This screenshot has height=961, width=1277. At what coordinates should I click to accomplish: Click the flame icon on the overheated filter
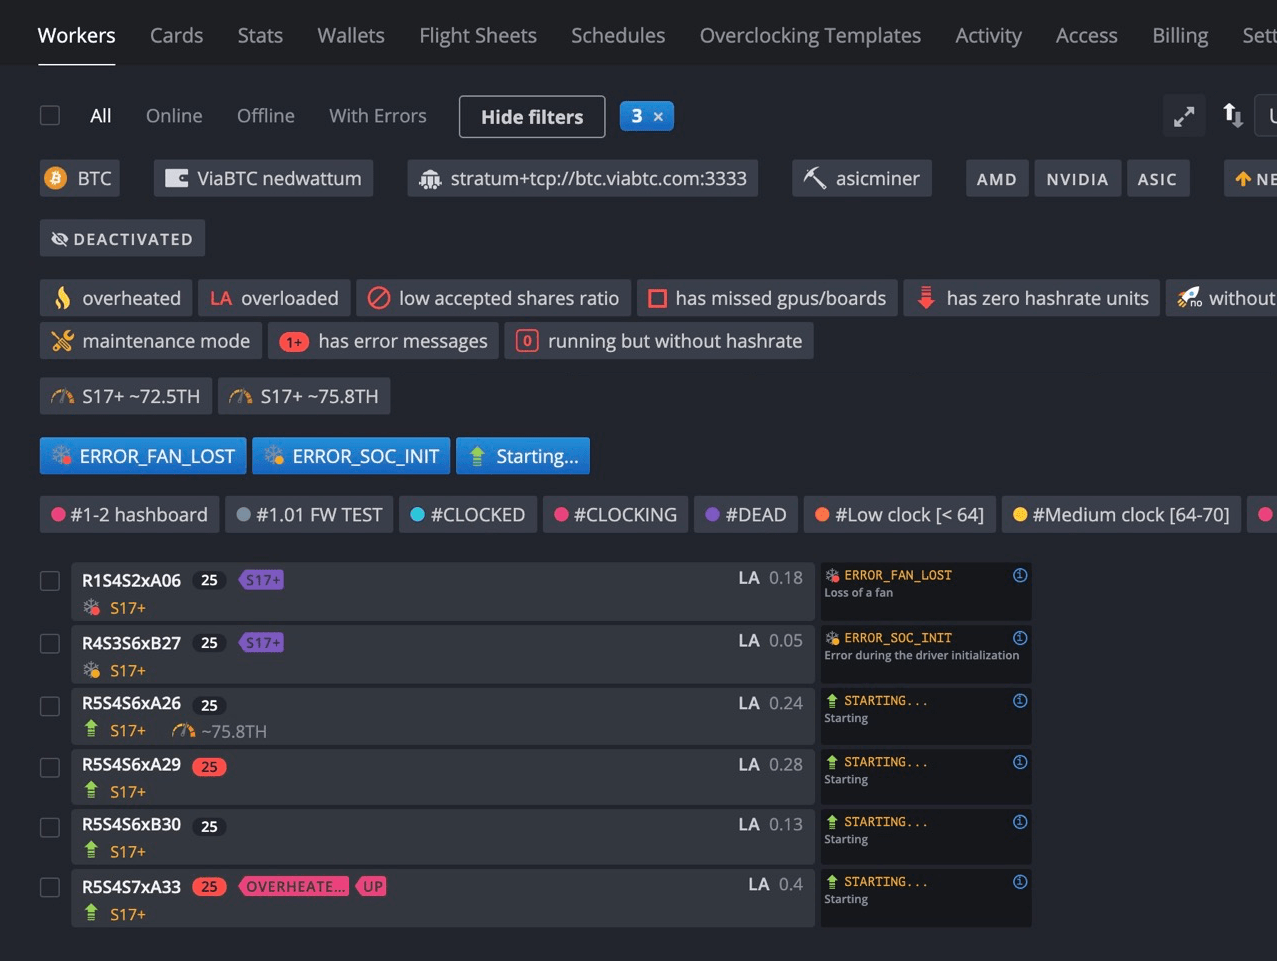(x=63, y=297)
